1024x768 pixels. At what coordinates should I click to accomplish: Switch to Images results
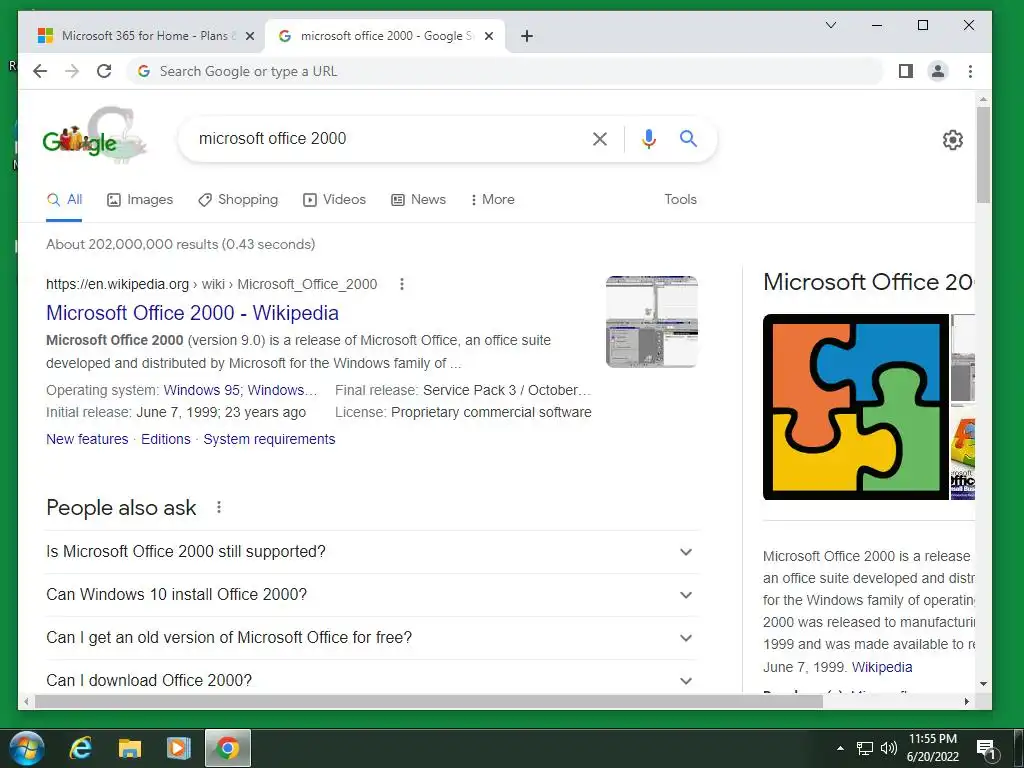tap(140, 200)
